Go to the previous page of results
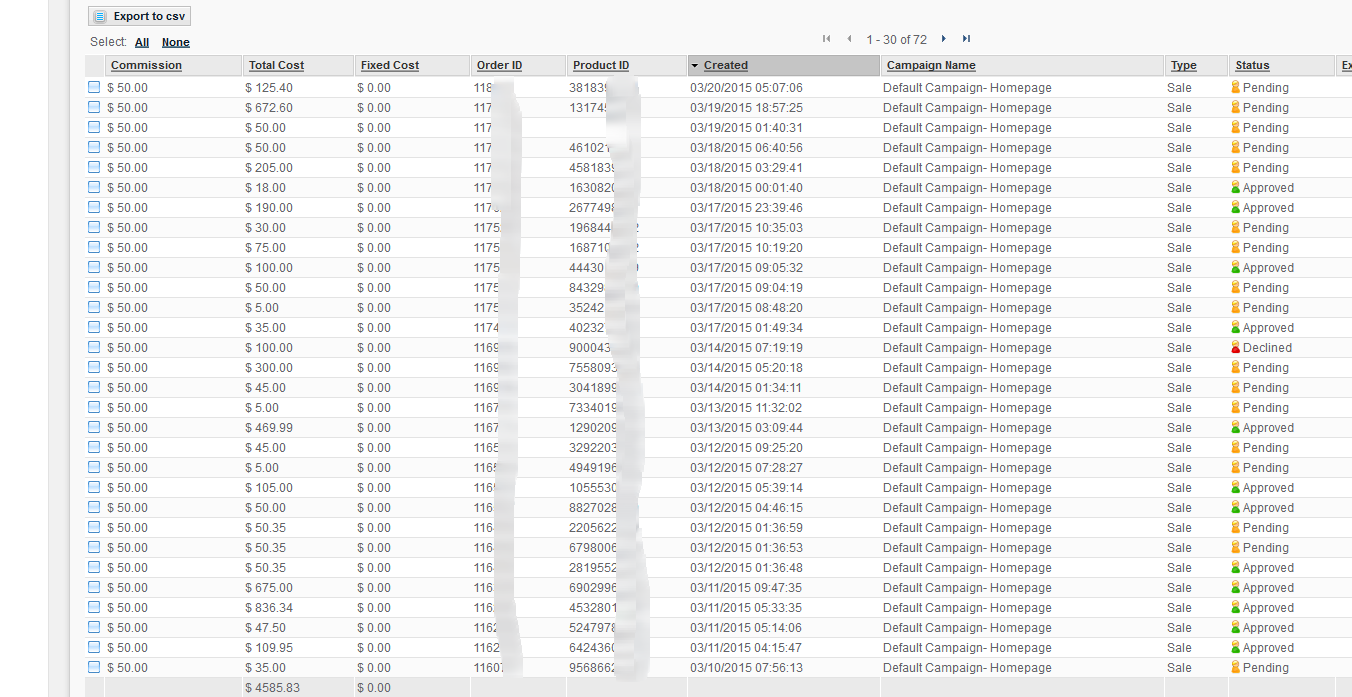Image resolution: width=1352 pixels, height=697 pixels. point(849,39)
